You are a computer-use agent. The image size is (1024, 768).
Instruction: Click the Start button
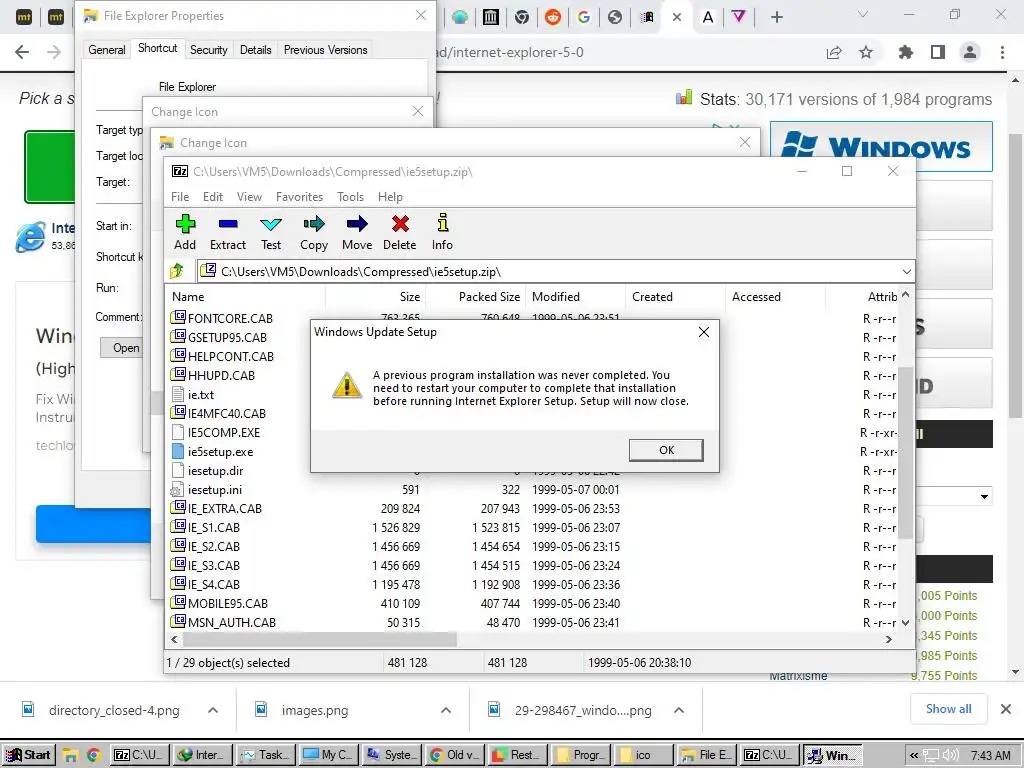pyautogui.click(x=29, y=755)
